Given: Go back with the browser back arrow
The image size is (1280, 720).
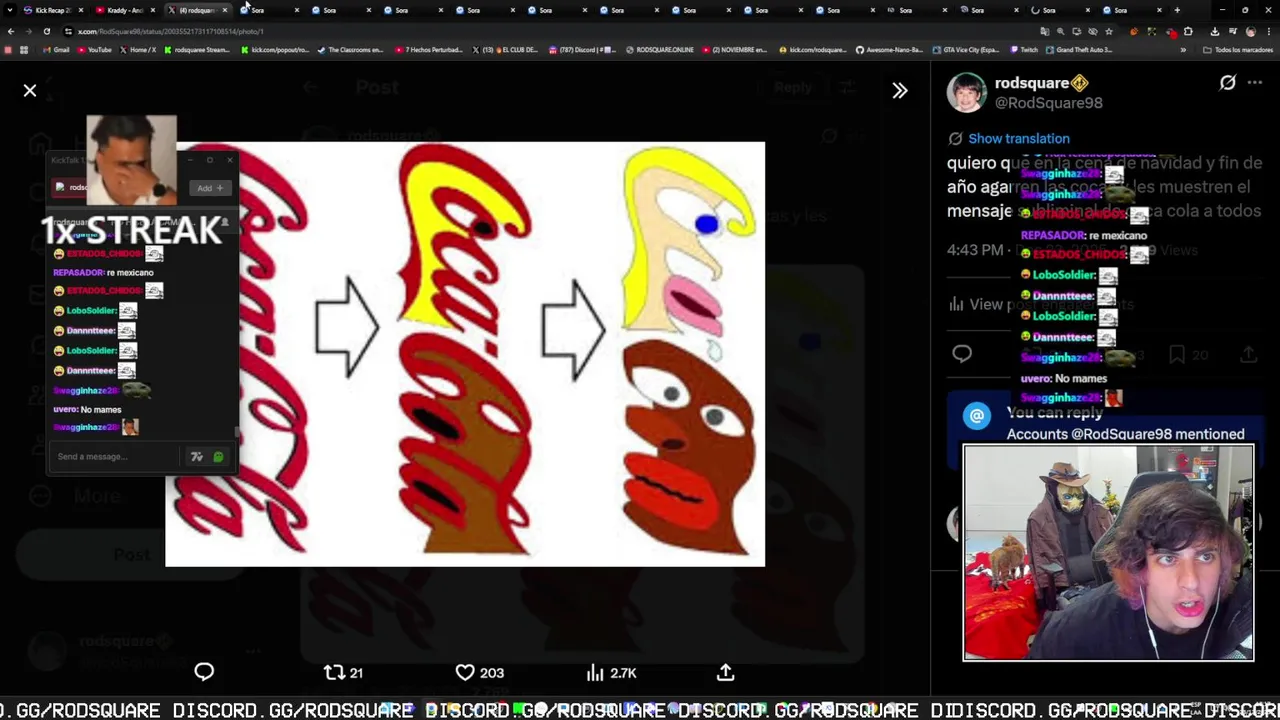Looking at the screenshot, I should [10, 31].
